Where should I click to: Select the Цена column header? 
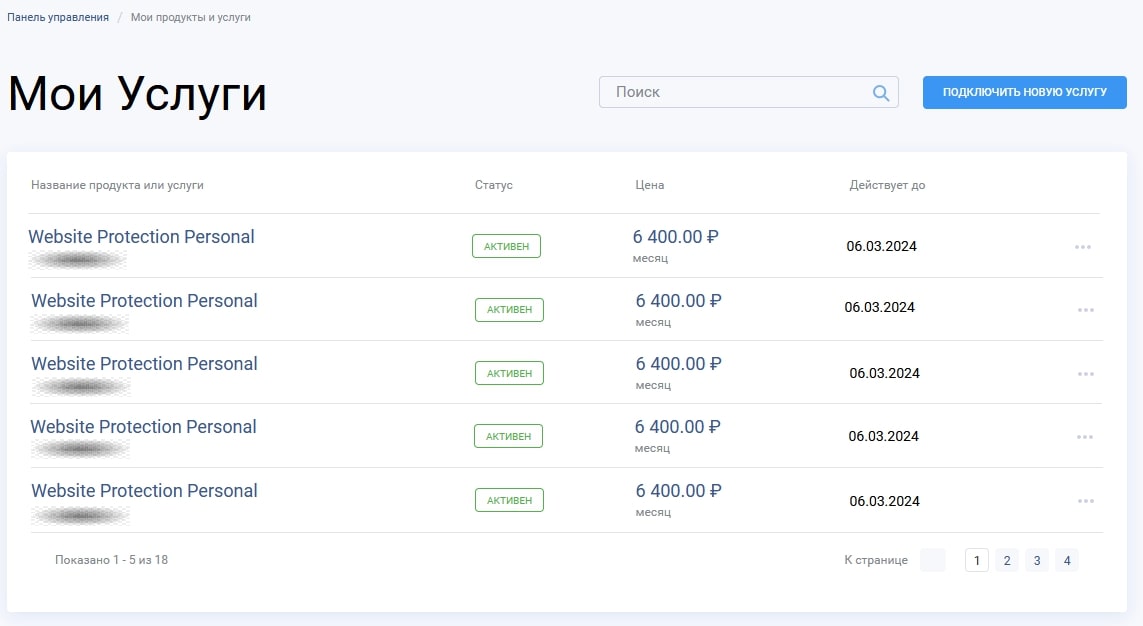click(x=649, y=185)
